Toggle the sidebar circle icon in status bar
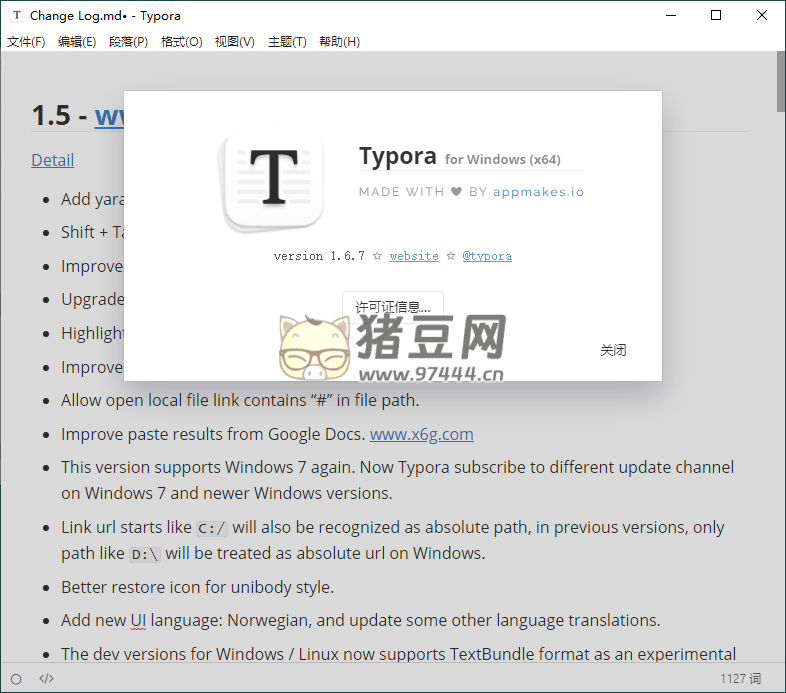This screenshot has width=786, height=693. [16, 679]
